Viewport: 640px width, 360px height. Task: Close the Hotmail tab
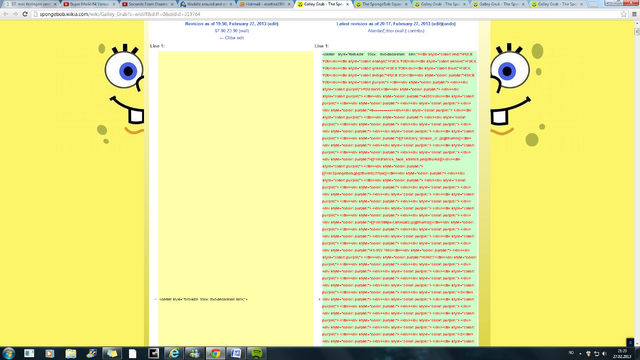pos(289,4)
